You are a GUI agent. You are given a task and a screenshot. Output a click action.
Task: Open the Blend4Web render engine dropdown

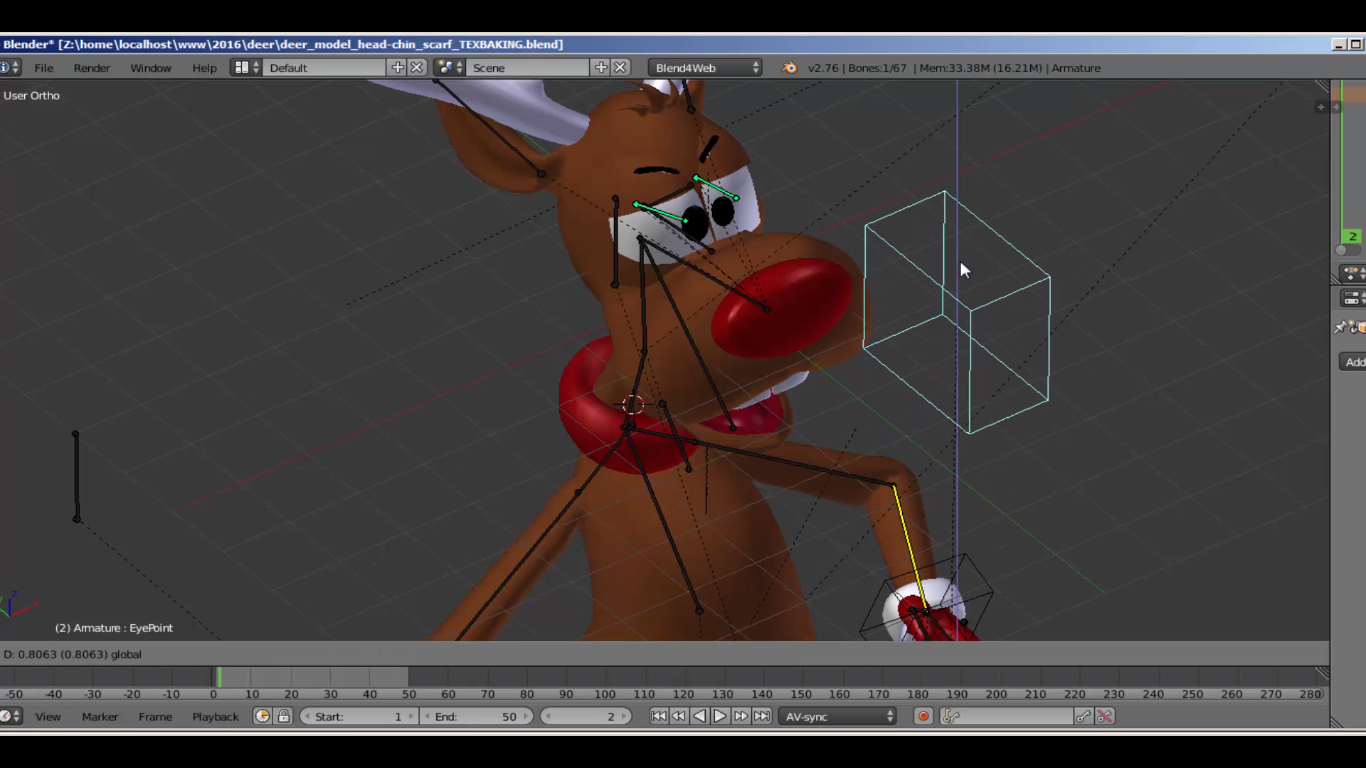pyautogui.click(x=705, y=68)
